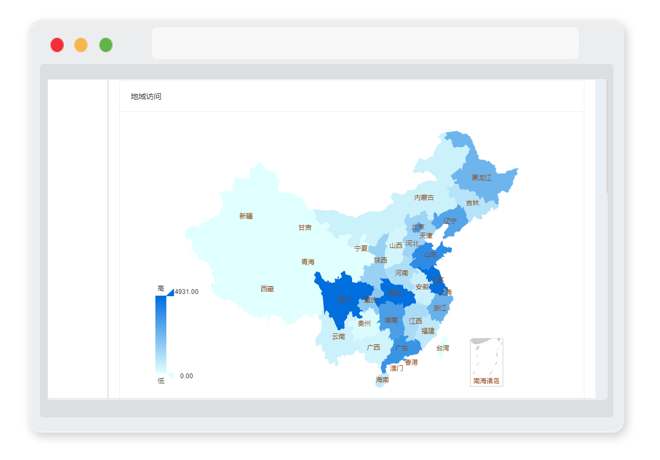The height and width of the screenshot is (460, 660).
Task: Click the 云南 province label
Action: click(338, 336)
